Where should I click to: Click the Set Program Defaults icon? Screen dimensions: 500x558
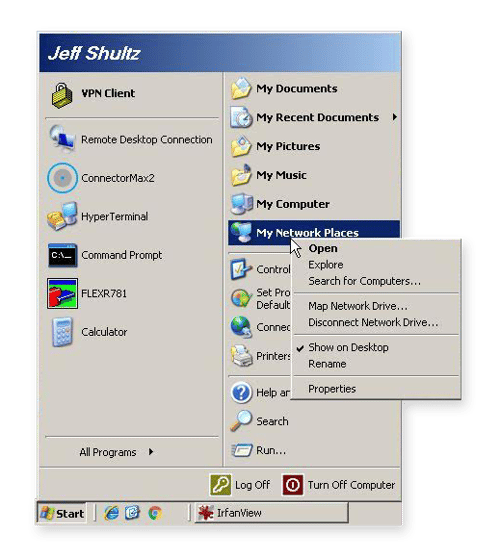tap(241, 298)
